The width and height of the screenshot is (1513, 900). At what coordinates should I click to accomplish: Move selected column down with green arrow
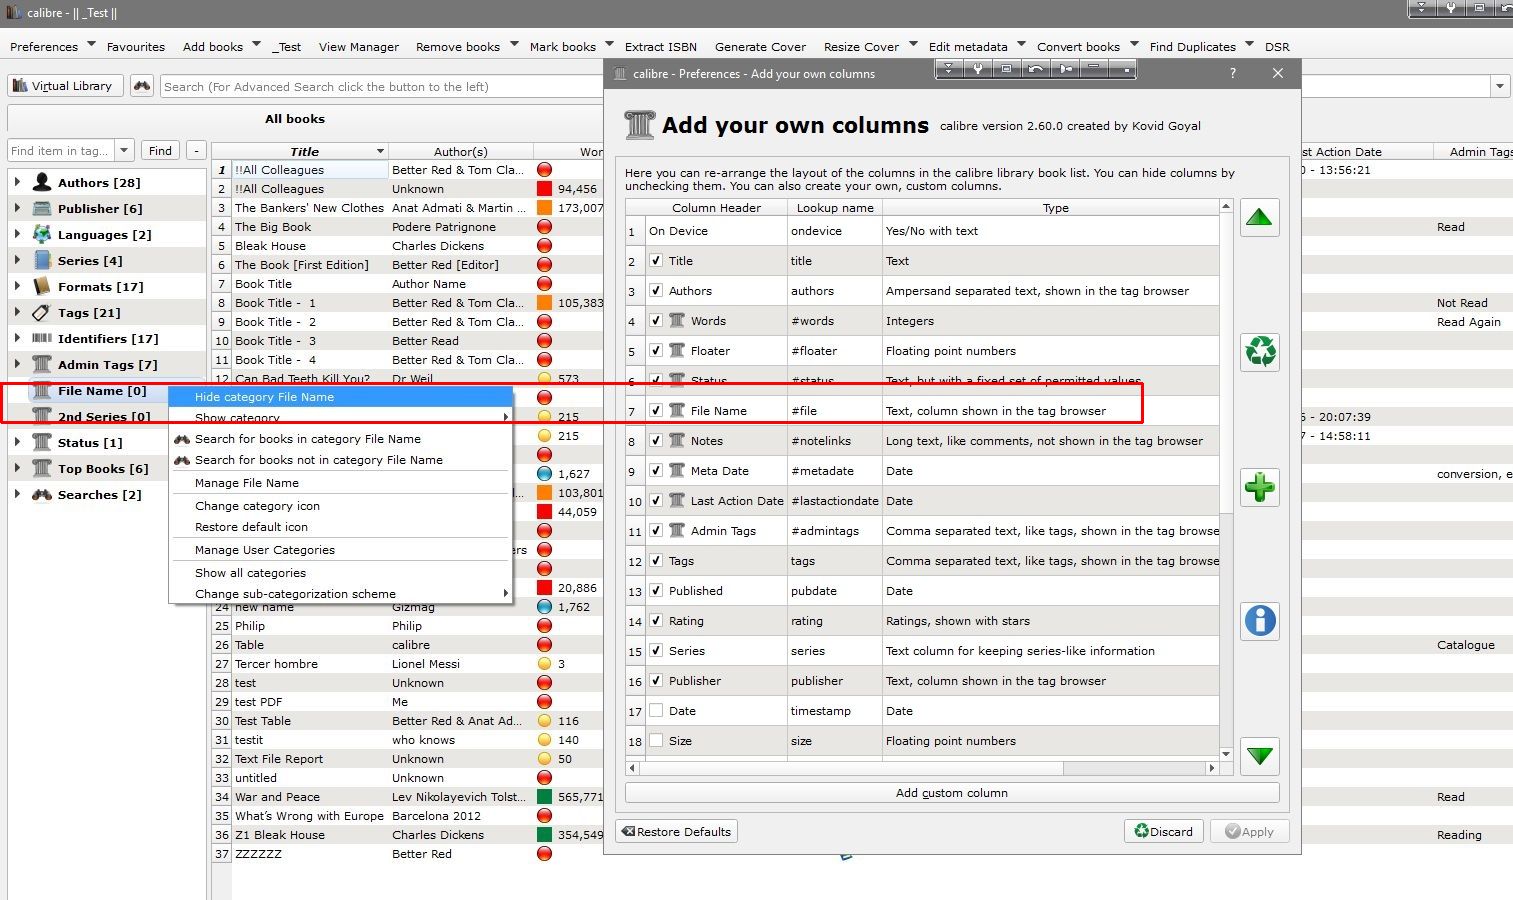pyautogui.click(x=1260, y=756)
